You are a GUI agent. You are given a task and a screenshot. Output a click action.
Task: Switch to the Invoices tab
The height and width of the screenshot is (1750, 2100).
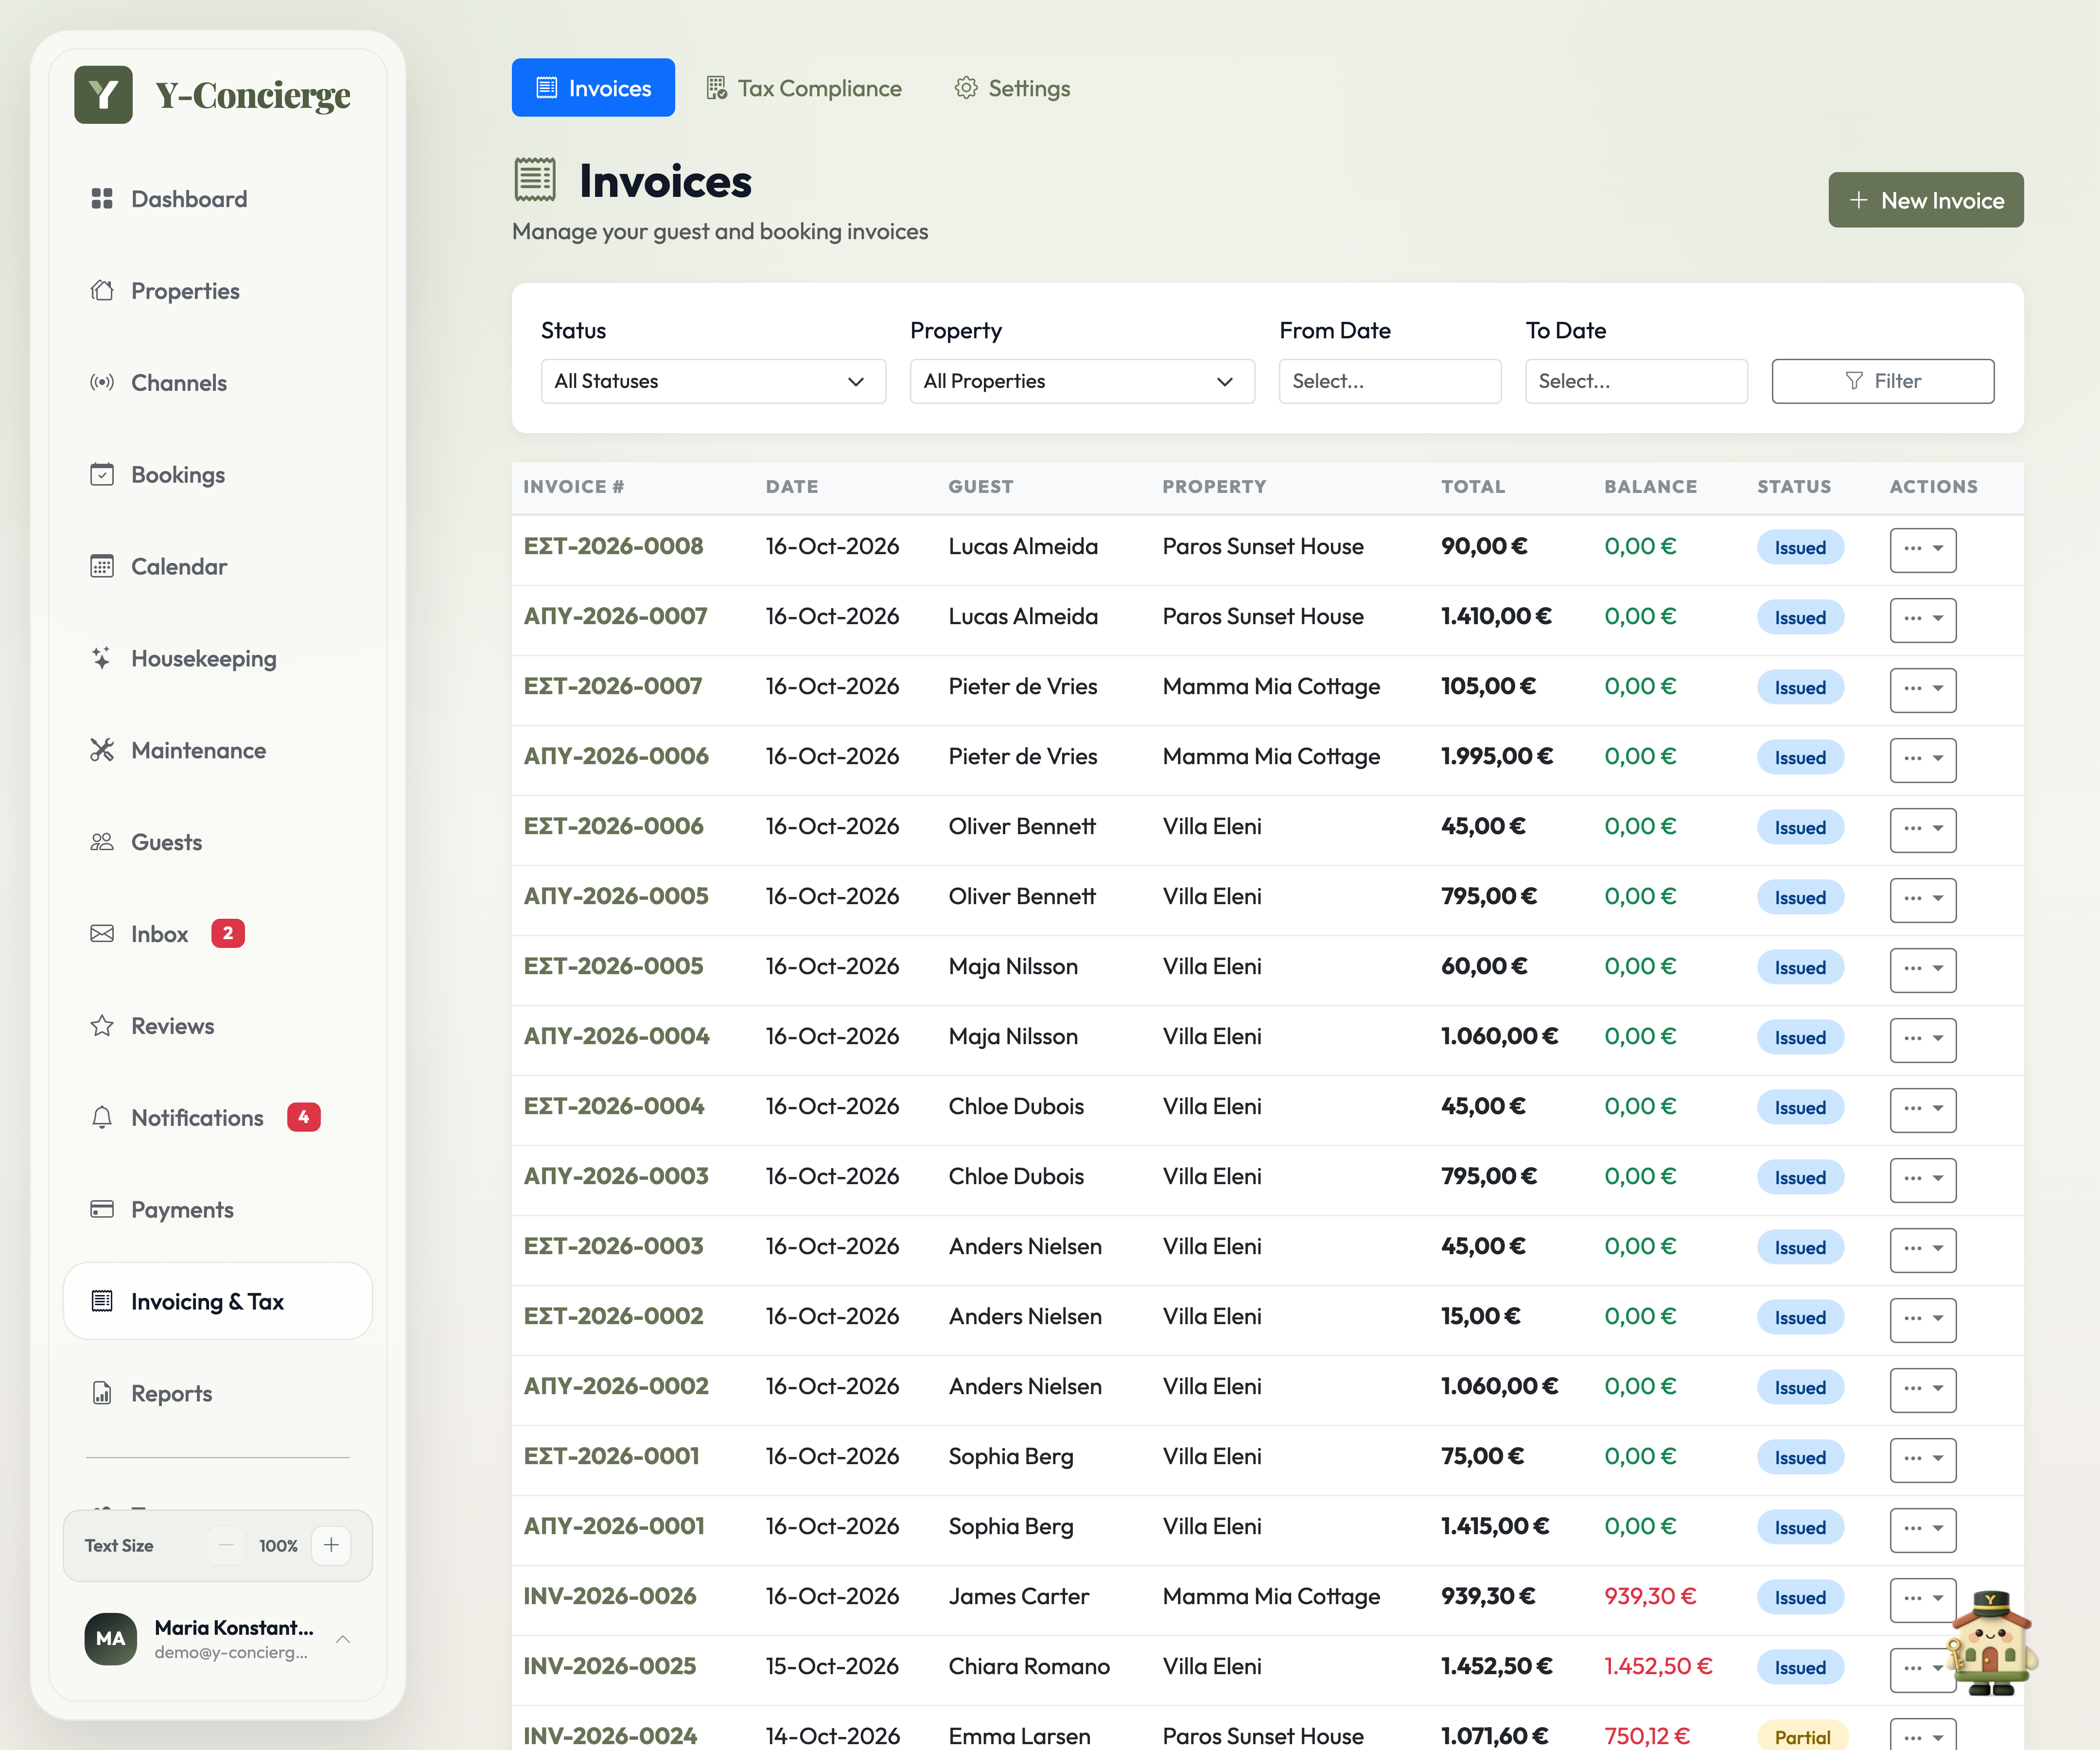(x=593, y=88)
